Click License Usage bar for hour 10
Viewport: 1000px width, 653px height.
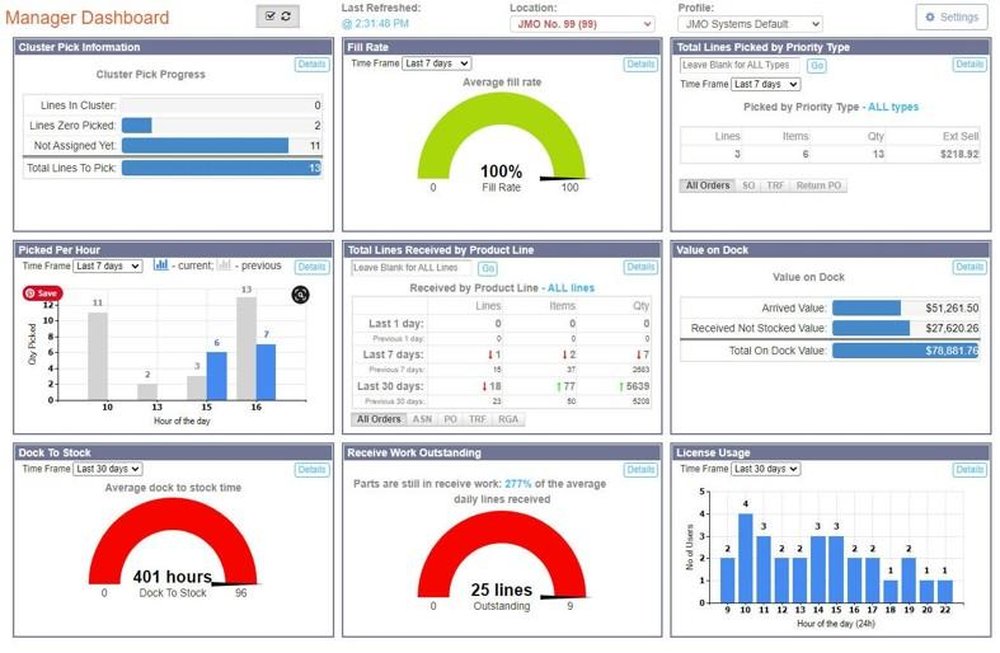tap(746, 558)
